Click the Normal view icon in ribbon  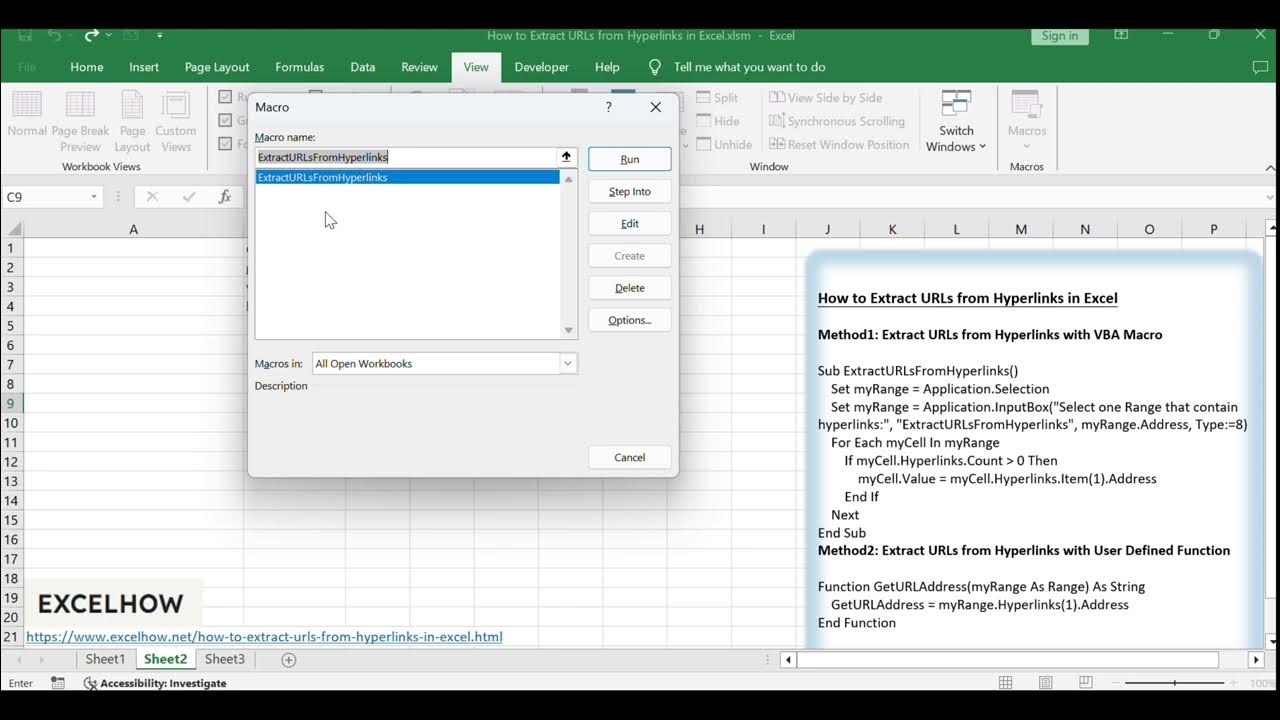tap(27, 105)
